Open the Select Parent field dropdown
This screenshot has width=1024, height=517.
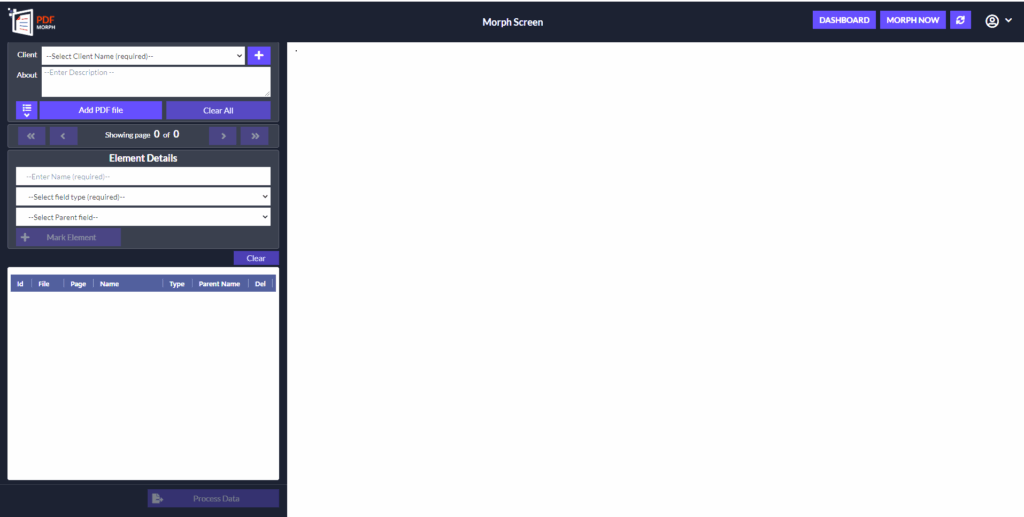[143, 217]
